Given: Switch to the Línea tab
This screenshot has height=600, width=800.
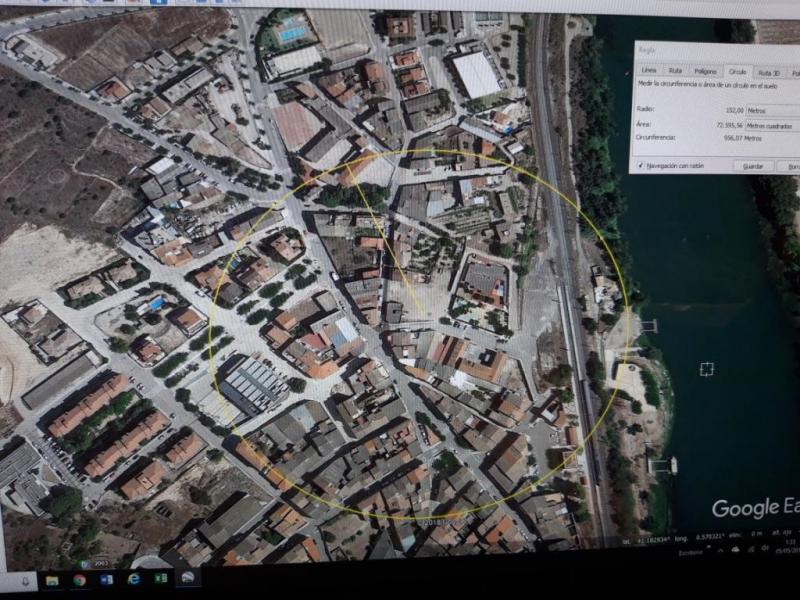Looking at the screenshot, I should click(x=649, y=72).
